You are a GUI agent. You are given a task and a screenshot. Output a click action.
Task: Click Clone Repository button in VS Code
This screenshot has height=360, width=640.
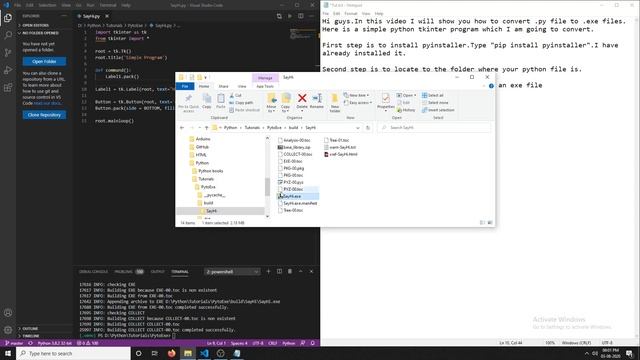tap(44, 115)
